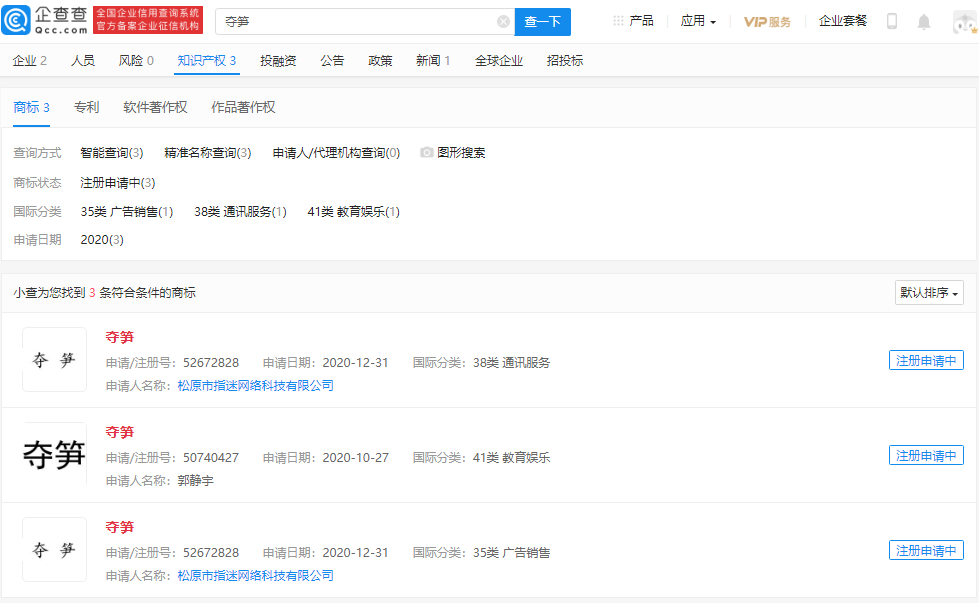Click the search input field containing 夺笋
The height and width of the screenshot is (603, 979).
pos(355,21)
